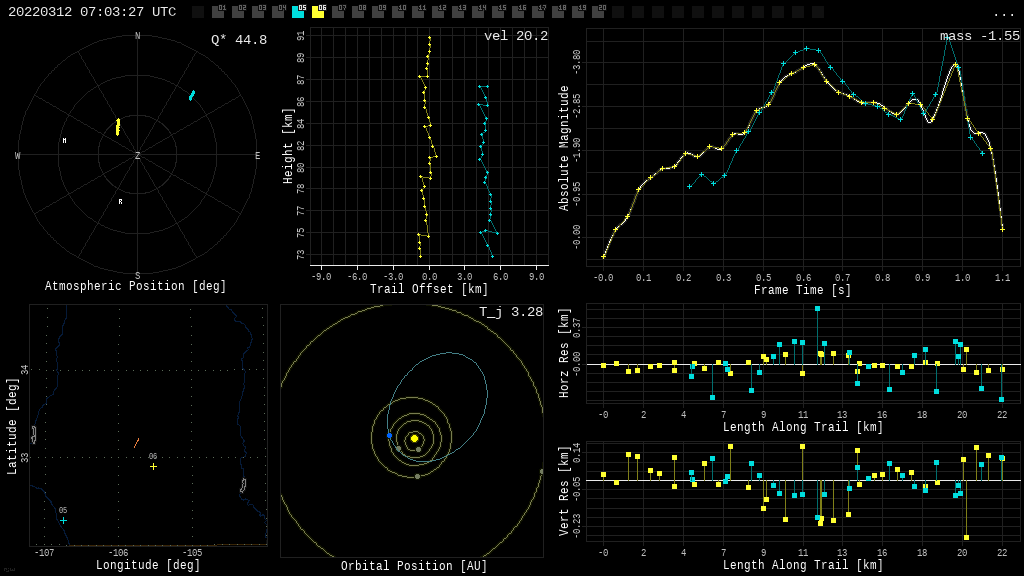Enable the station 01 square
Screen dimensions: 1024x576
coord(218,12)
